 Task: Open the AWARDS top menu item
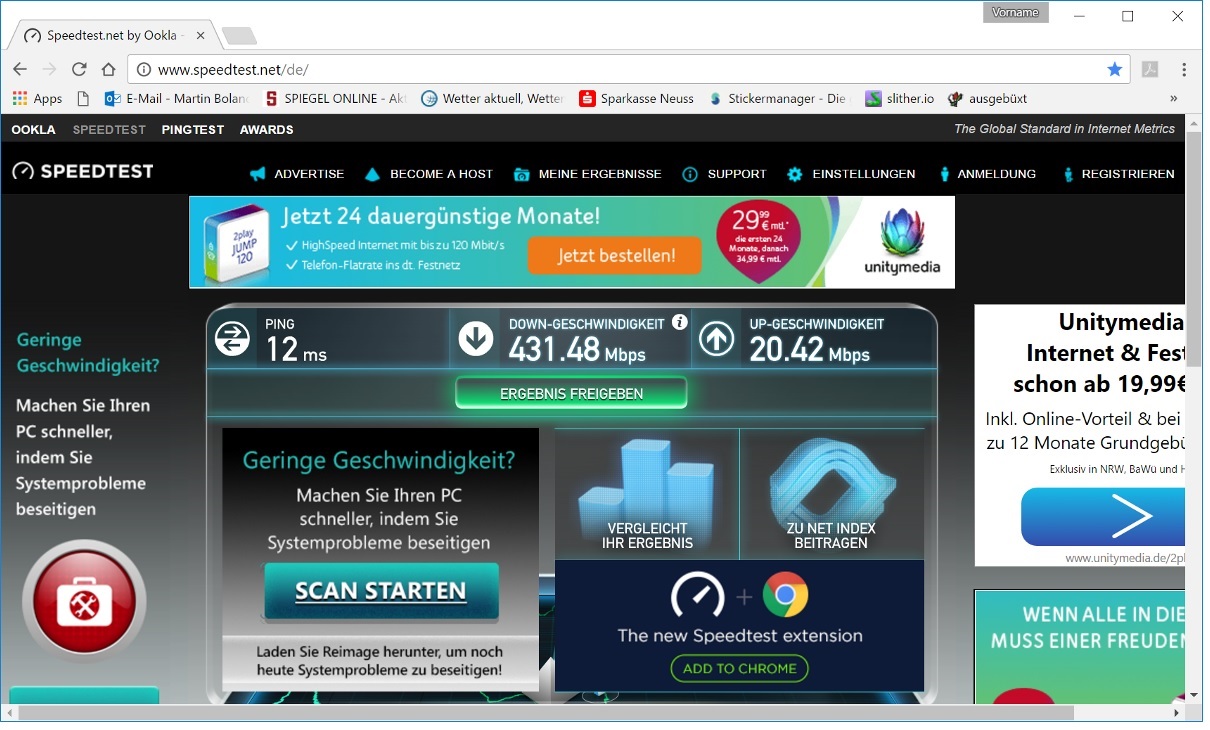point(266,129)
